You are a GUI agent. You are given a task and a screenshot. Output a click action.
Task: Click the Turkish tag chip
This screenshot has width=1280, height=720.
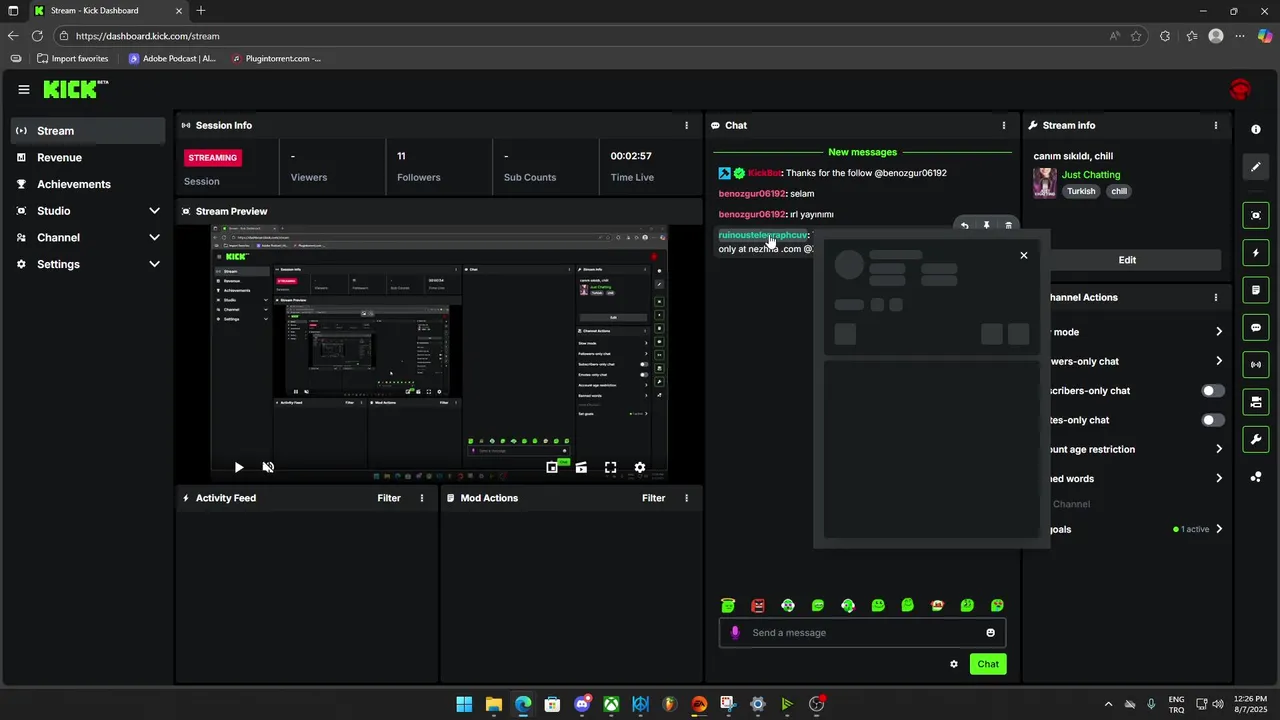[x=1080, y=191]
